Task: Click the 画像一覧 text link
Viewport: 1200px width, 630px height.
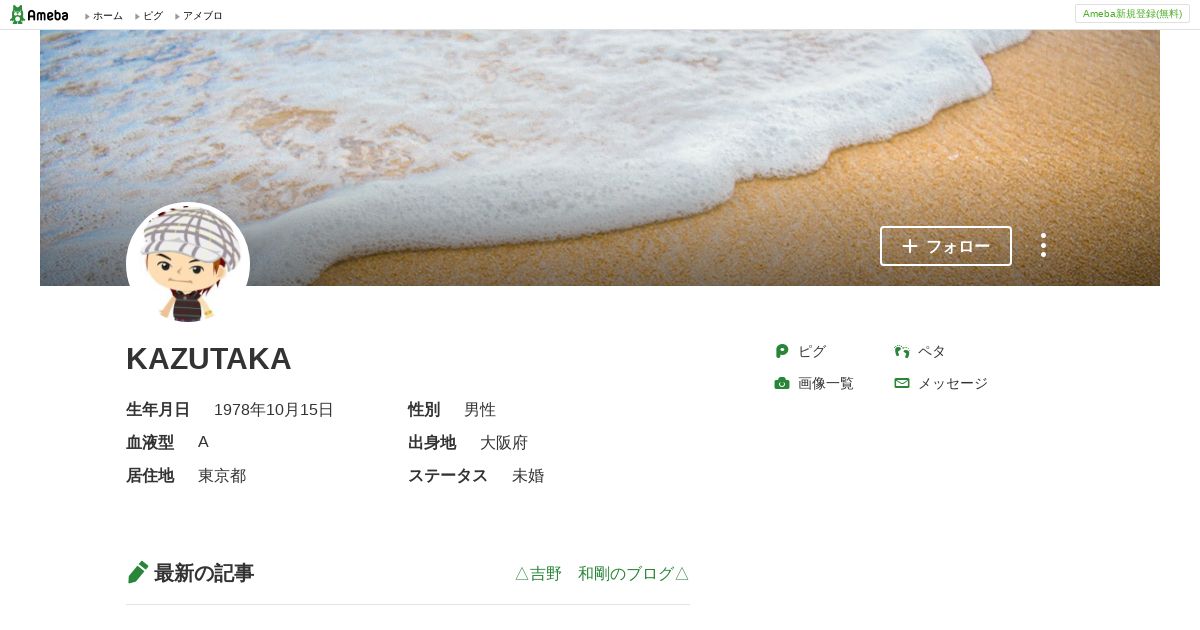Action: coord(826,383)
